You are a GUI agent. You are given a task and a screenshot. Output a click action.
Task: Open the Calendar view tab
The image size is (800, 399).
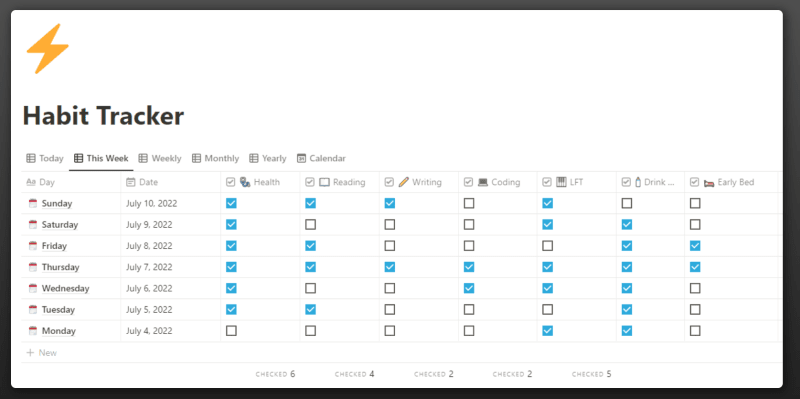tap(321, 158)
